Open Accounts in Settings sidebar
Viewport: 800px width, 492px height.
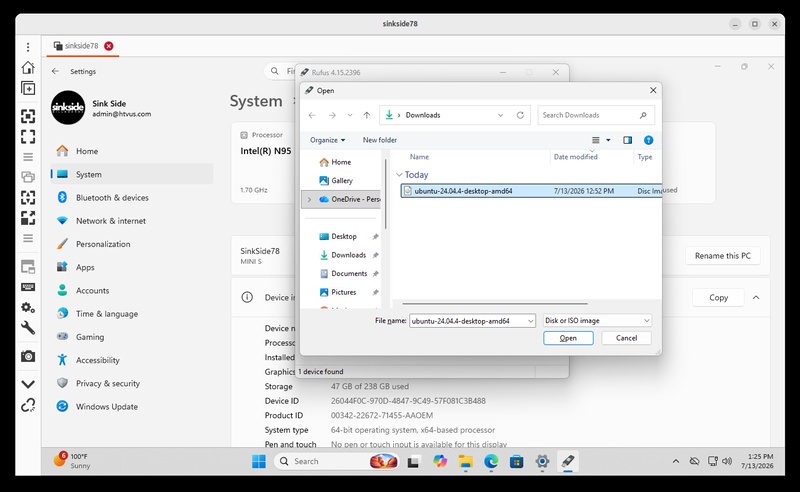[x=132, y=290]
